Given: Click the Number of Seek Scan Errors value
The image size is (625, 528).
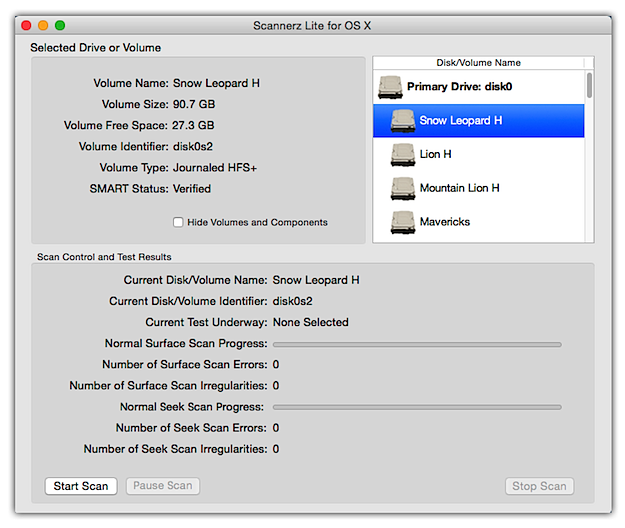Looking at the screenshot, I should 276,428.
